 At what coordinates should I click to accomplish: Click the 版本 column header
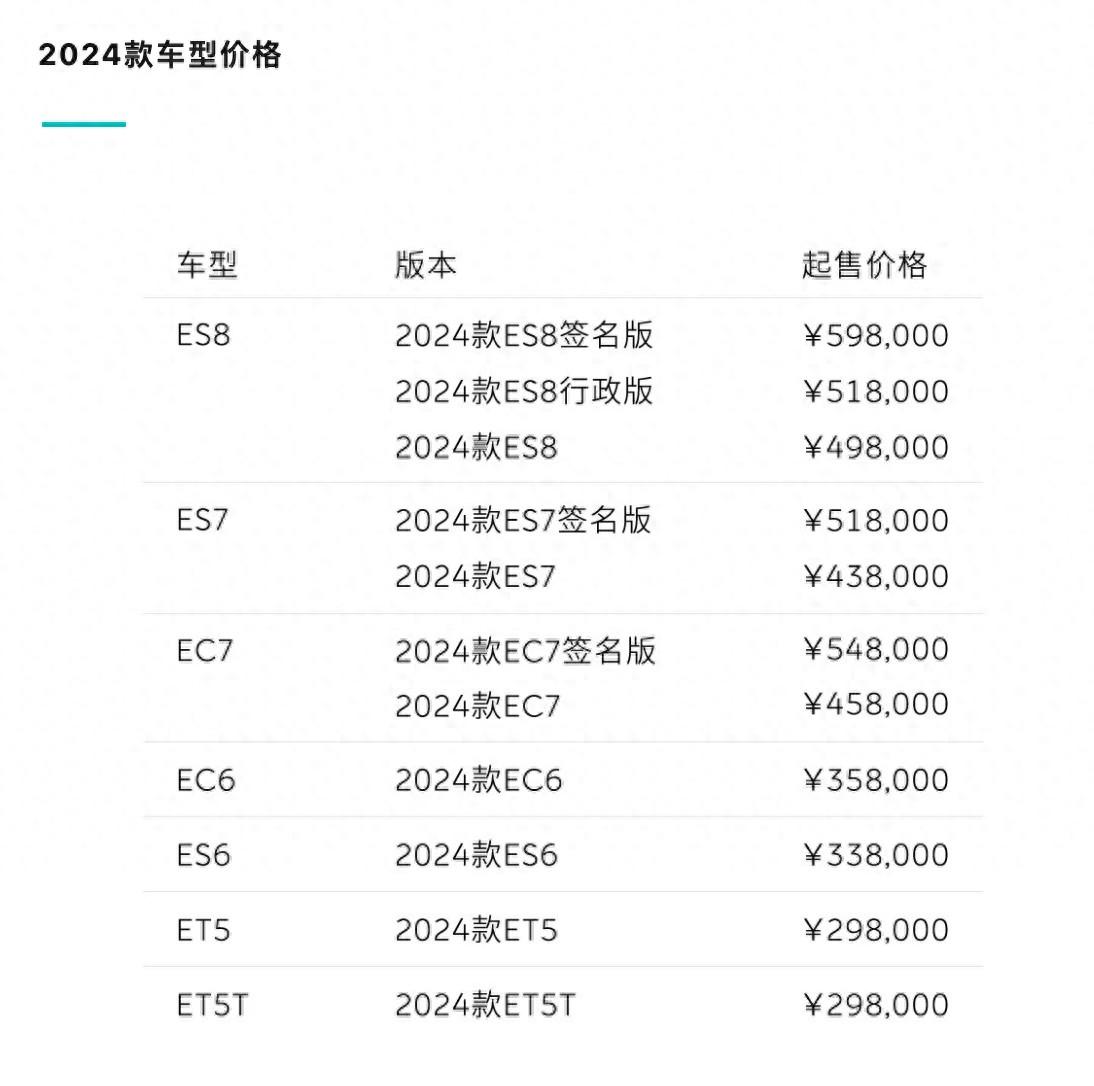tap(426, 265)
